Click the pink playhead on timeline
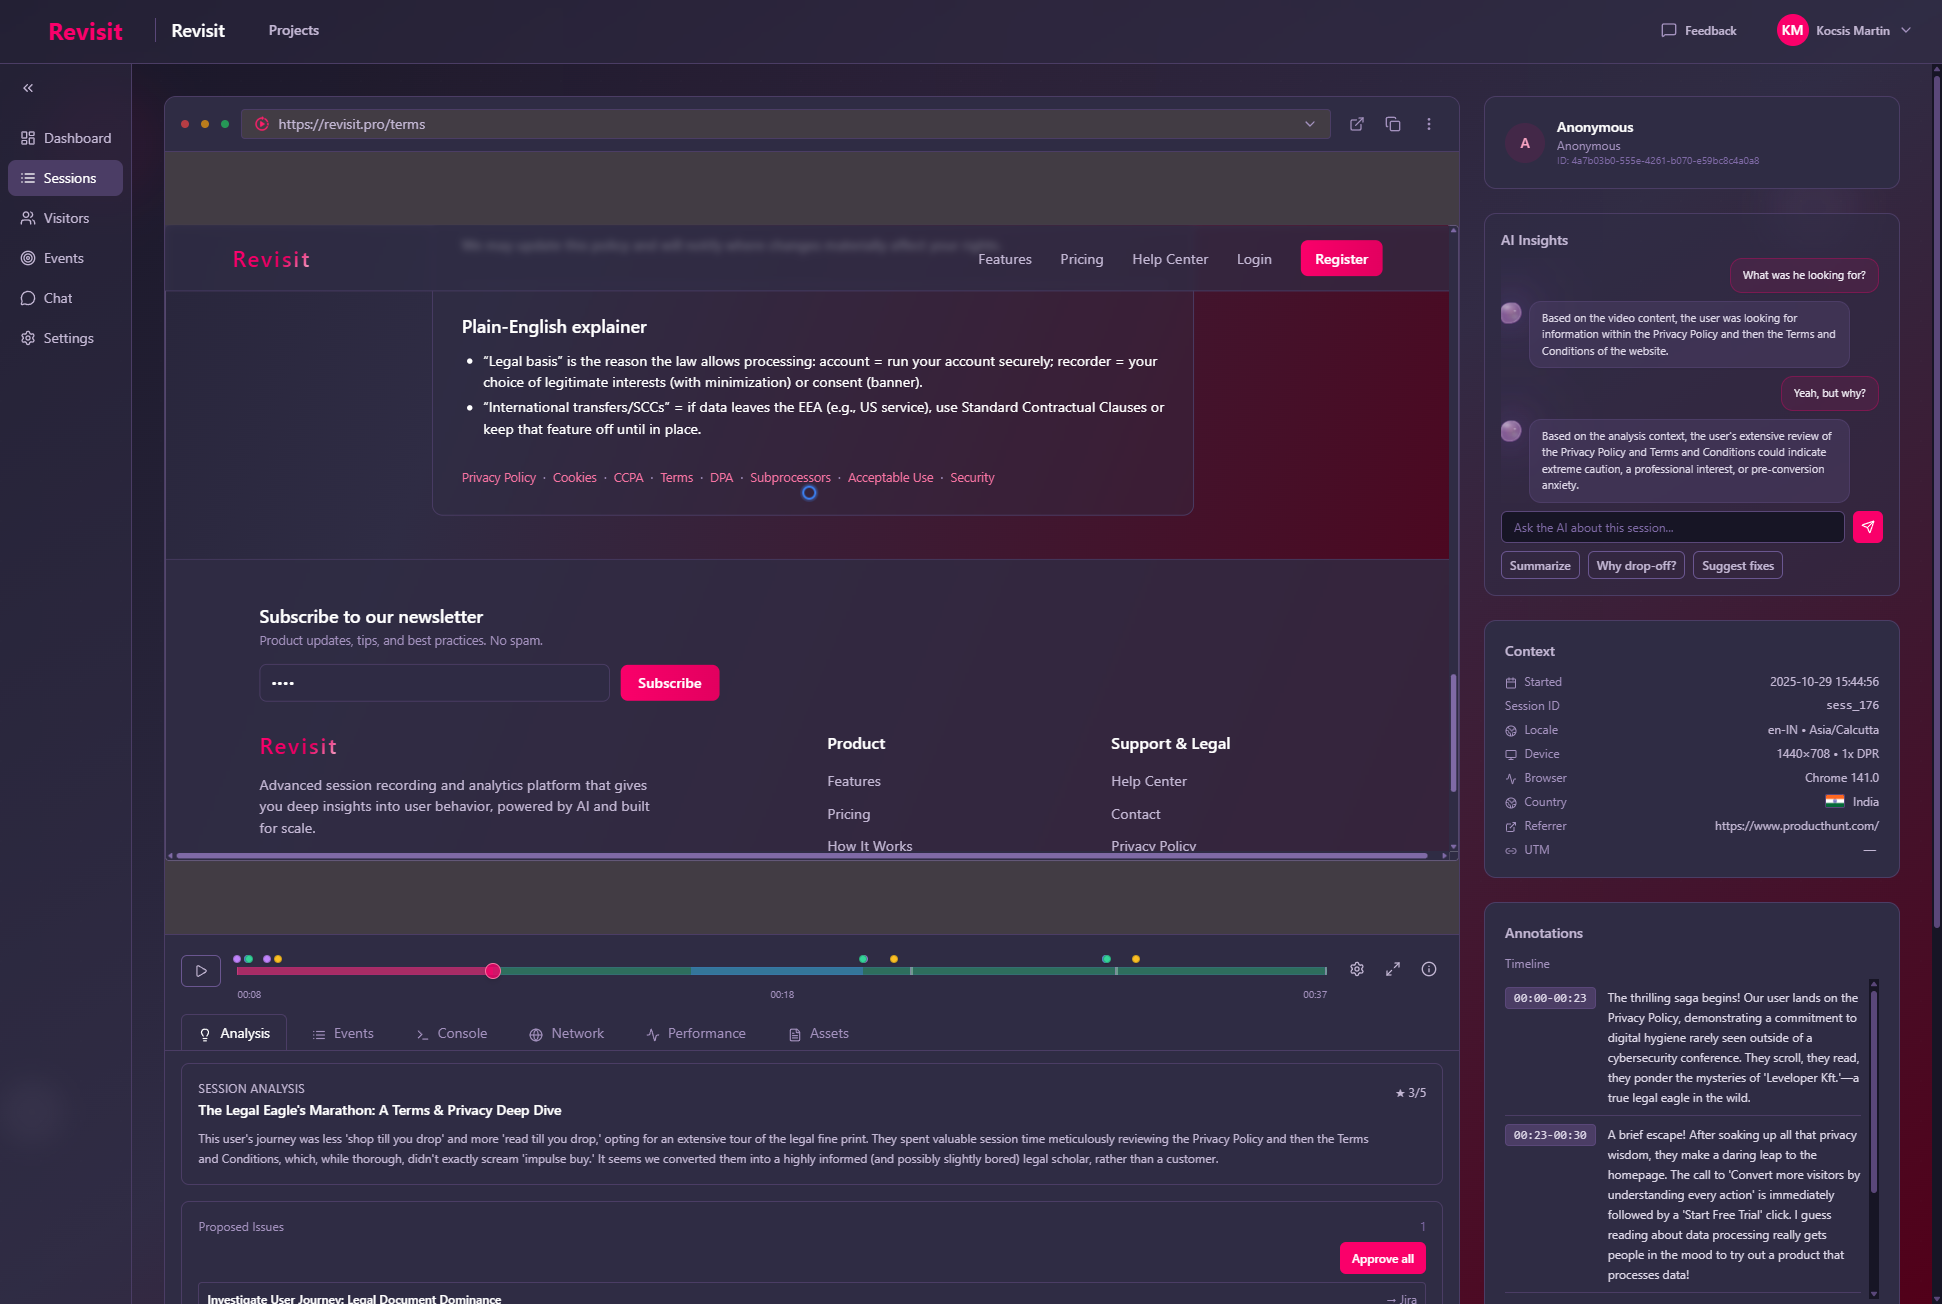This screenshot has width=1942, height=1304. pos(493,971)
